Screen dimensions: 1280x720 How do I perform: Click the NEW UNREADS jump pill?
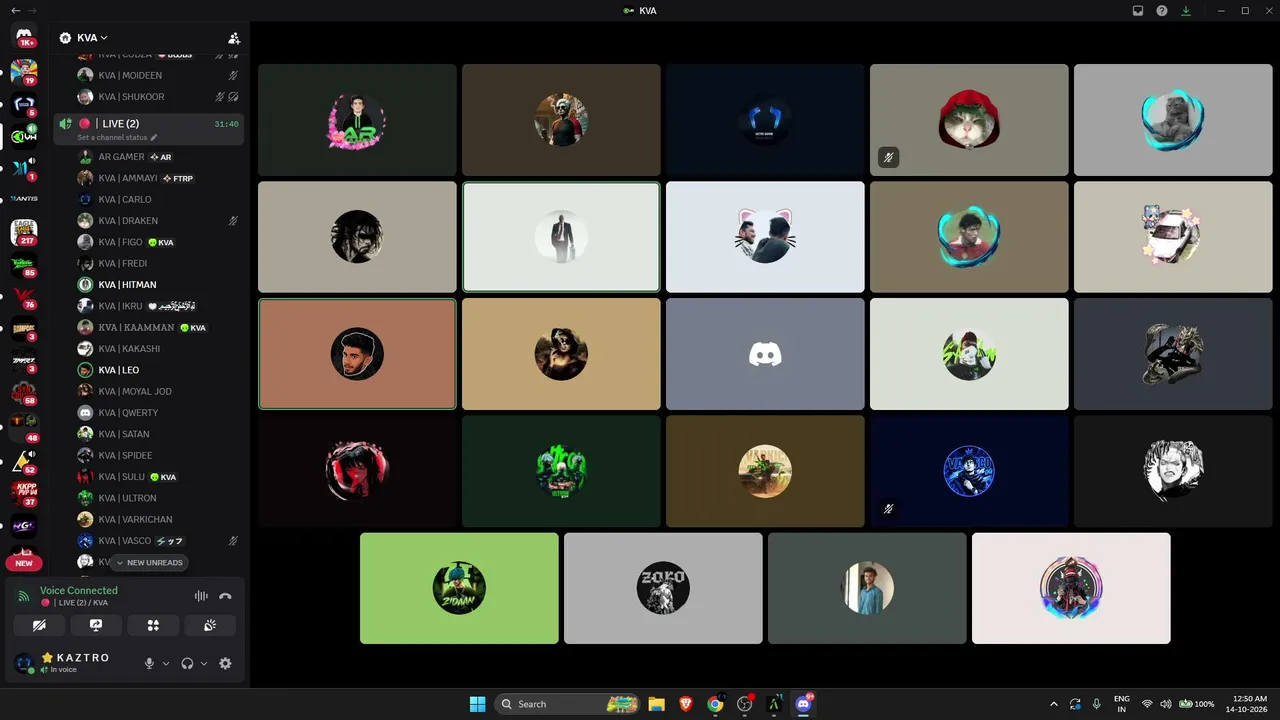[x=148, y=563]
